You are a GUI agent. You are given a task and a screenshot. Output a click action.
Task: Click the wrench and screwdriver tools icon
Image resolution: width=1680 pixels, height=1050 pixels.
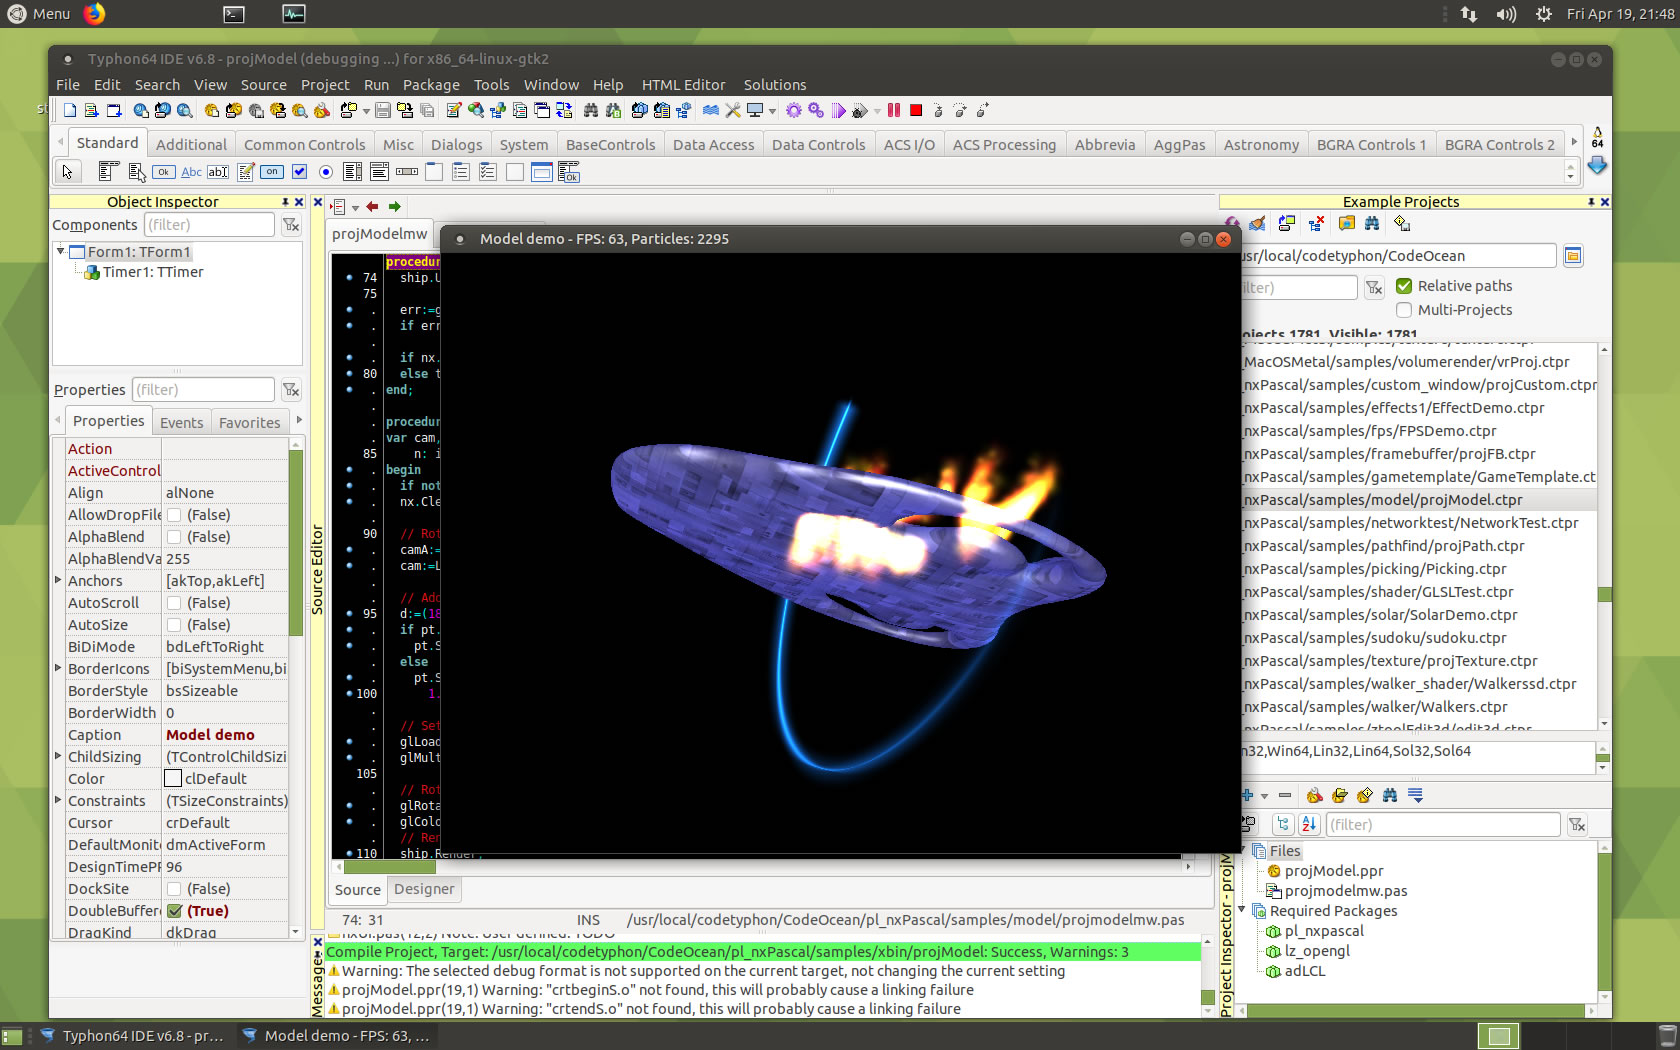click(x=733, y=111)
